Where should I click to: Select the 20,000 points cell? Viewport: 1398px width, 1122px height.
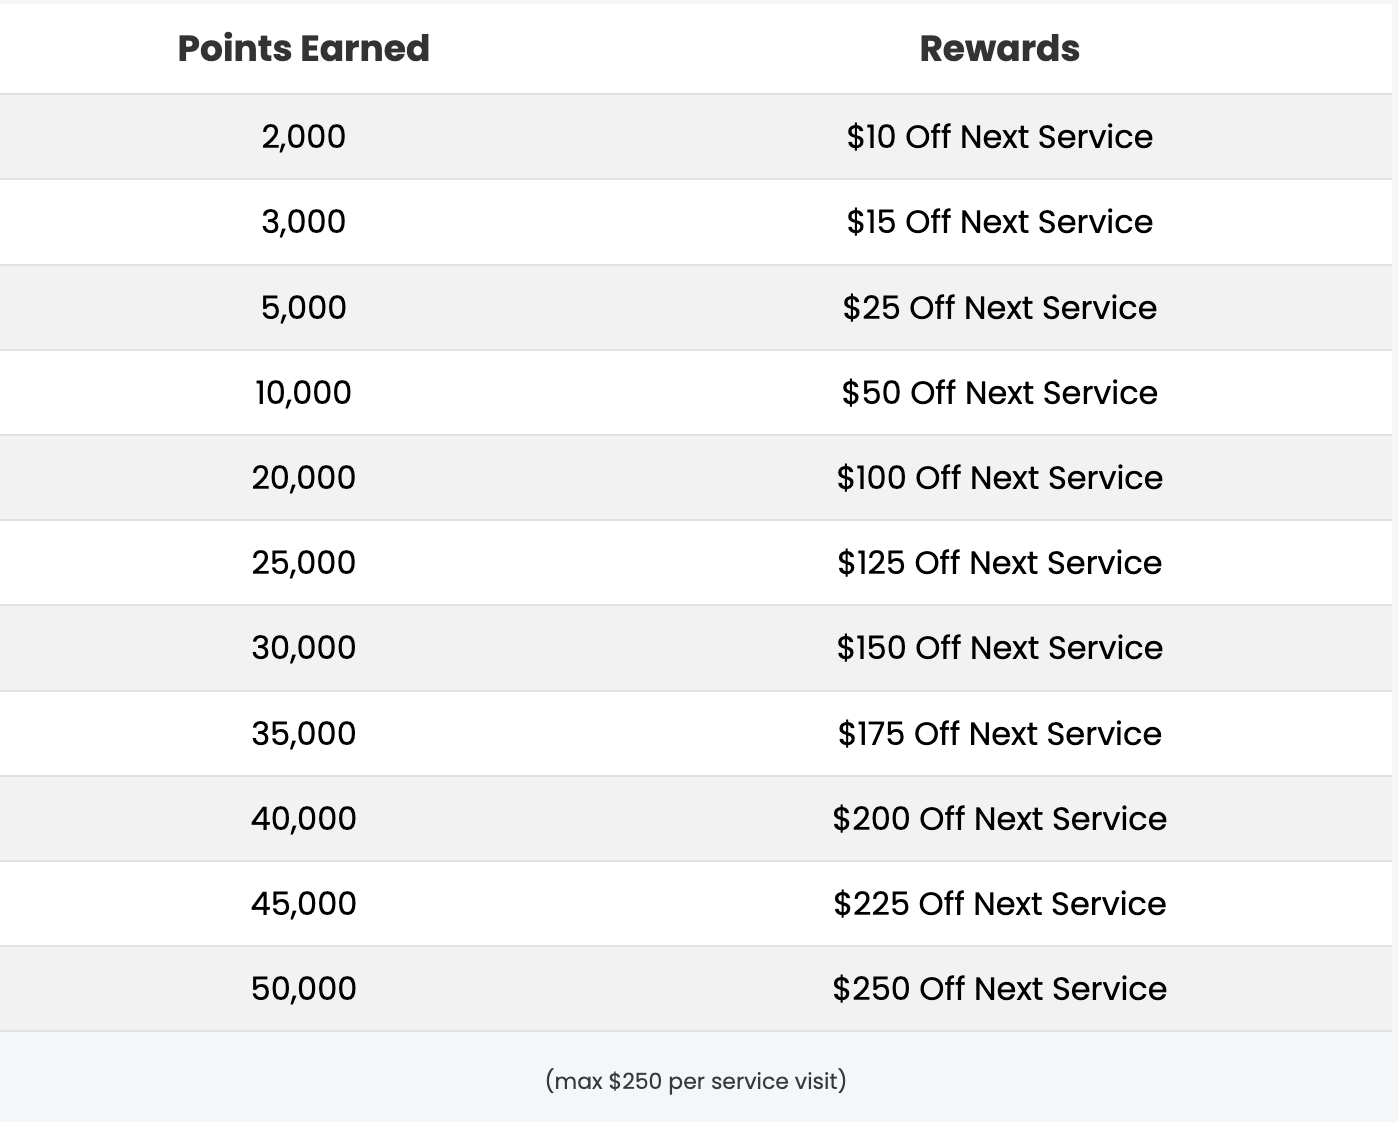pos(303,478)
